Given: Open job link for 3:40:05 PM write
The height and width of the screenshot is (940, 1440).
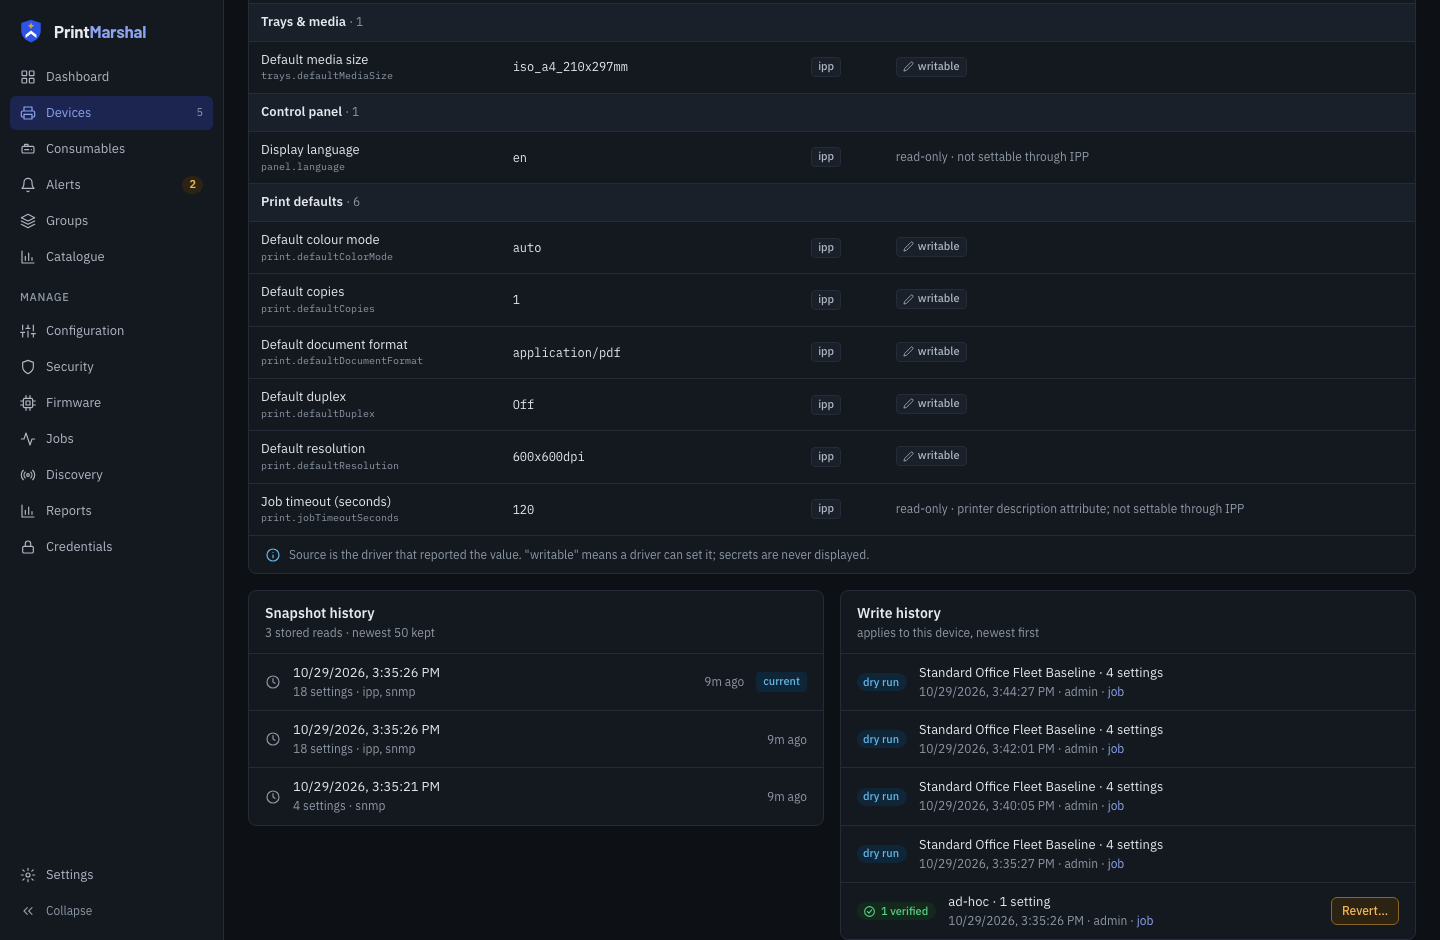Looking at the screenshot, I should tap(1116, 806).
